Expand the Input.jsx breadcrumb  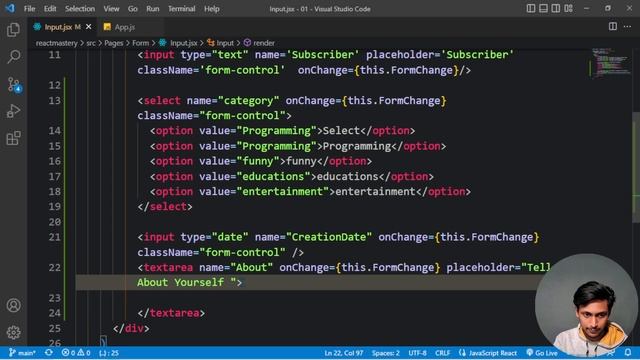pos(178,43)
